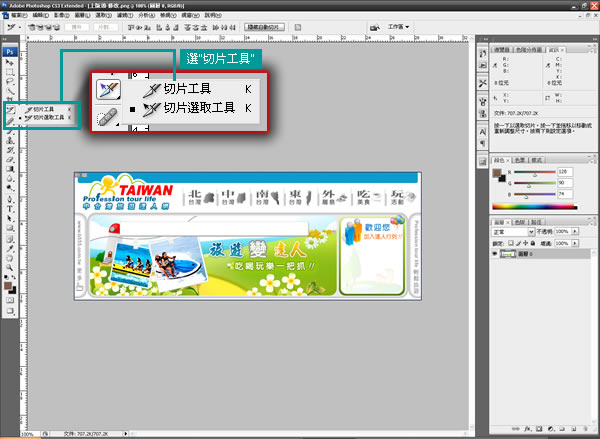The height and width of the screenshot is (439, 600).
Task: Open the 檔案 menu
Action: pyautogui.click(x=19, y=15)
